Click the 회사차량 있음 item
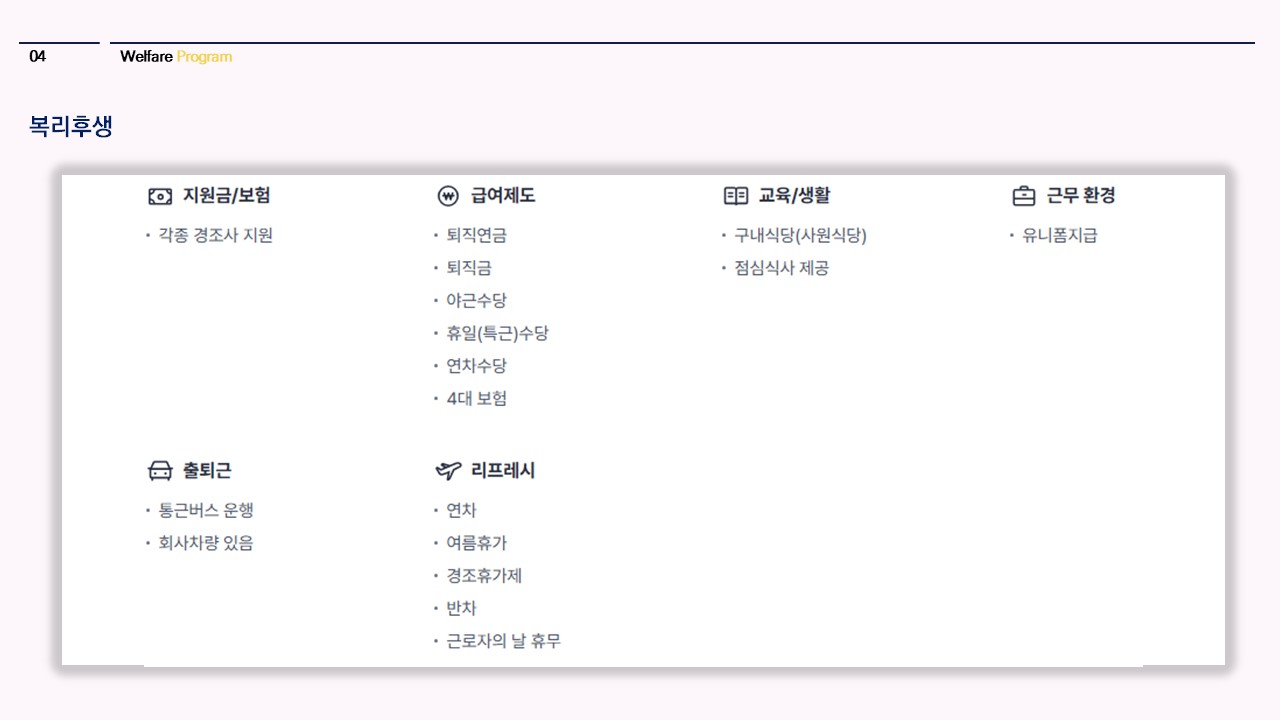 pos(206,543)
